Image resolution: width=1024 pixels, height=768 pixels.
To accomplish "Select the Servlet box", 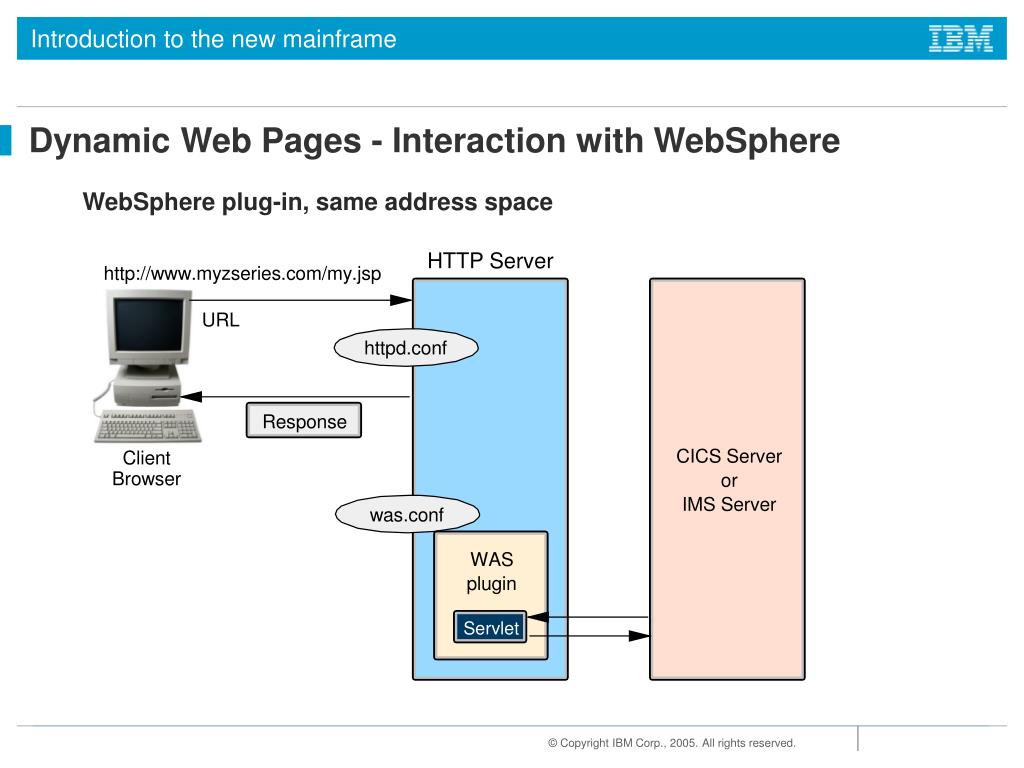I will [x=490, y=628].
